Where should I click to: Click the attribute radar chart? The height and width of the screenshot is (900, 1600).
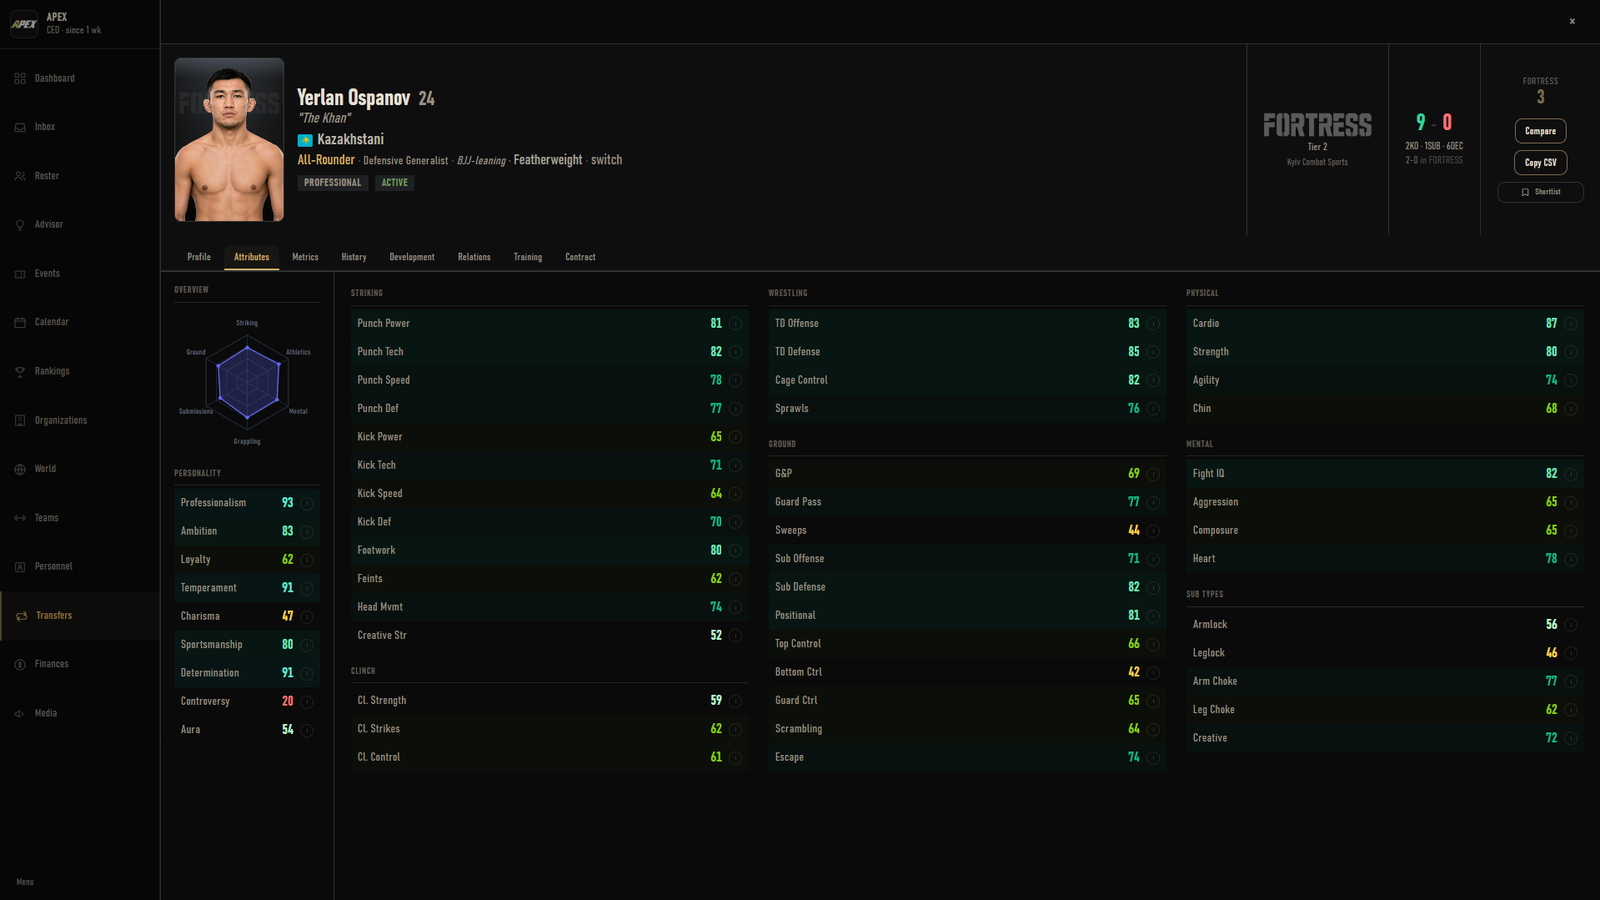[x=247, y=381]
